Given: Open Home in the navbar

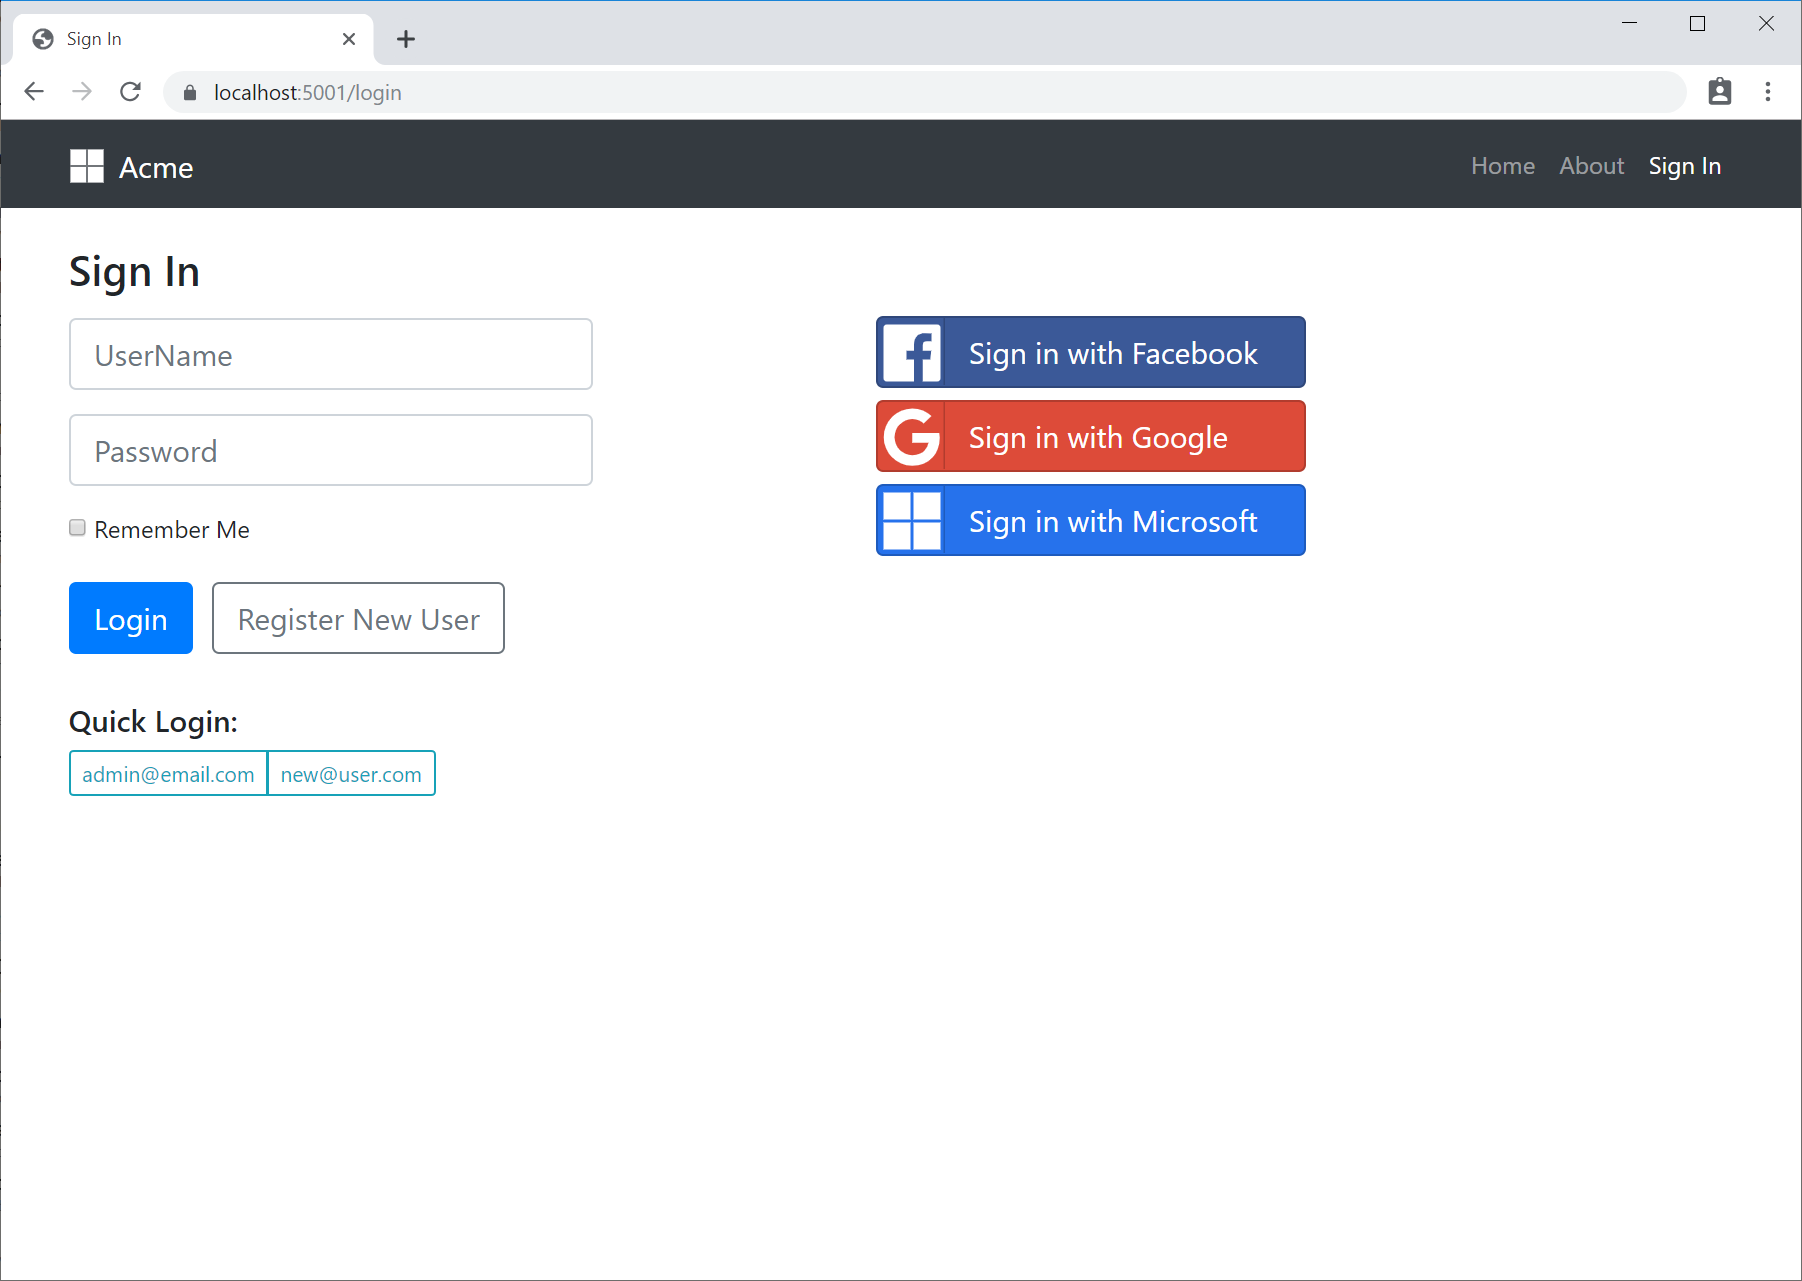Looking at the screenshot, I should click(1503, 166).
